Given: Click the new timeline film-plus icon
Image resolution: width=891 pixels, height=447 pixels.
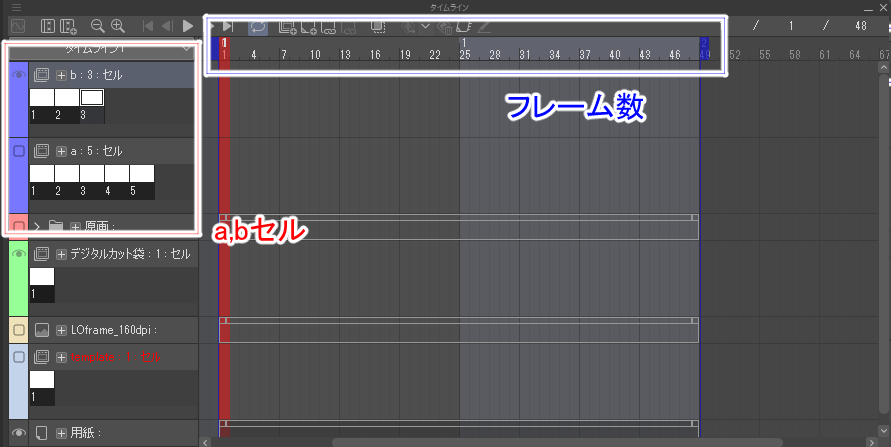Looking at the screenshot, I should coord(68,26).
